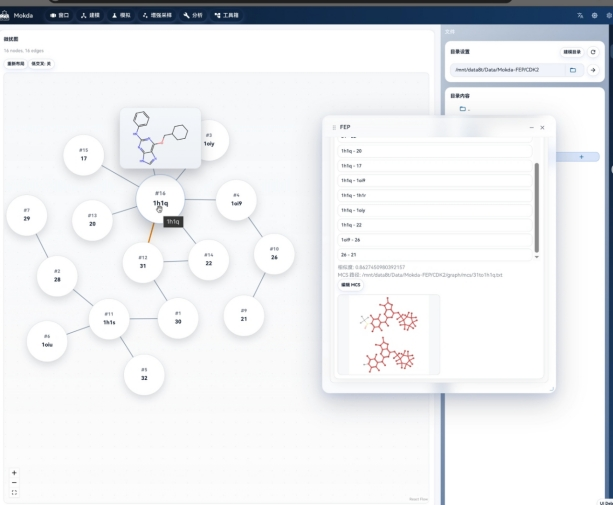The height and width of the screenshot is (505, 613).
Task: Click graph node #10 labeled 26
Action: (274, 254)
